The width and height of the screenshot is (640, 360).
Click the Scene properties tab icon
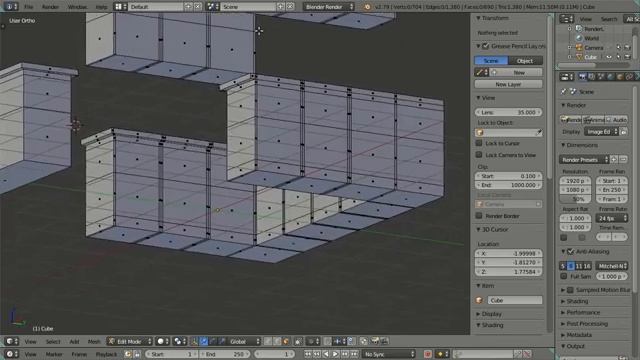coord(601,77)
